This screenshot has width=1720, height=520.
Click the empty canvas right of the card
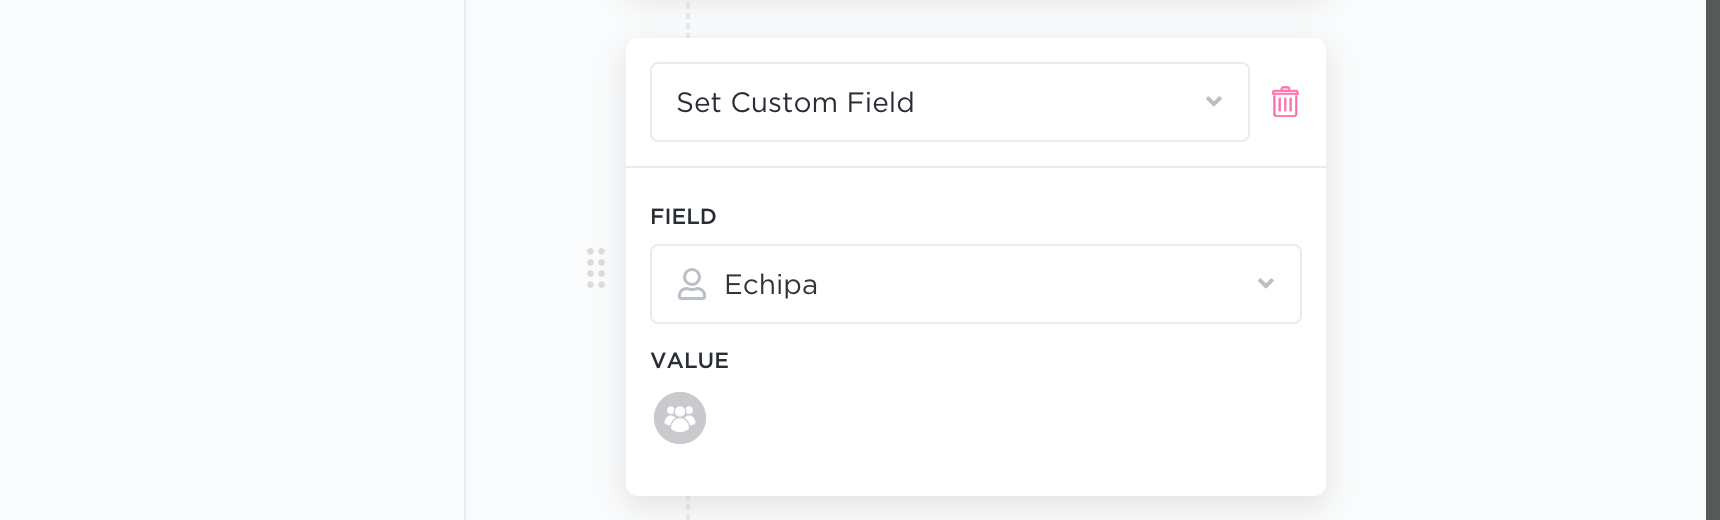pos(1510,260)
